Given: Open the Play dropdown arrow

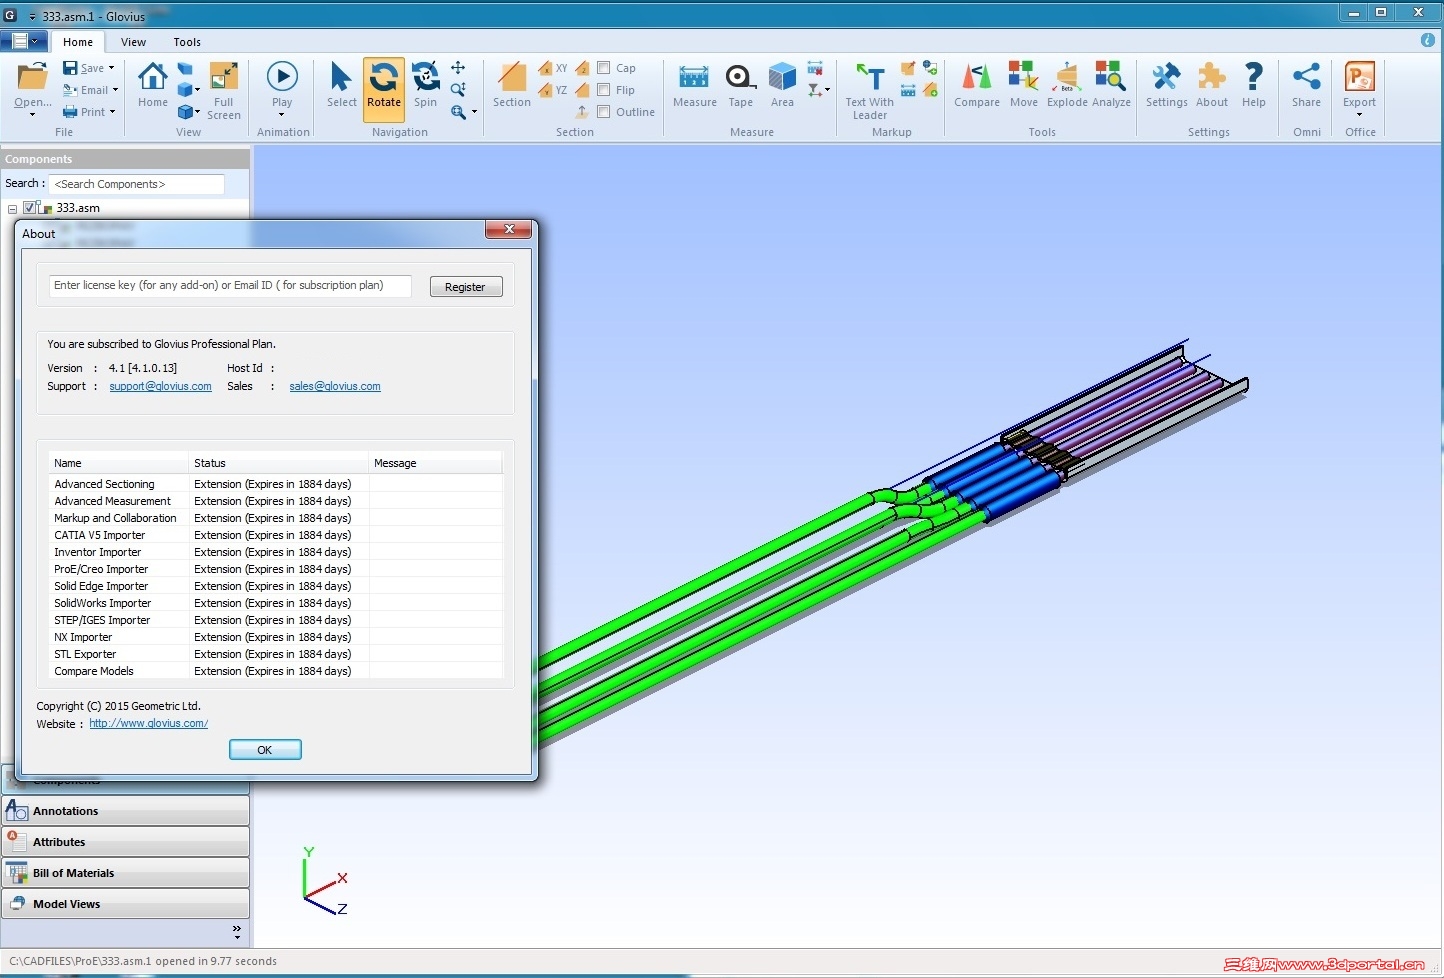Looking at the screenshot, I should point(282,115).
